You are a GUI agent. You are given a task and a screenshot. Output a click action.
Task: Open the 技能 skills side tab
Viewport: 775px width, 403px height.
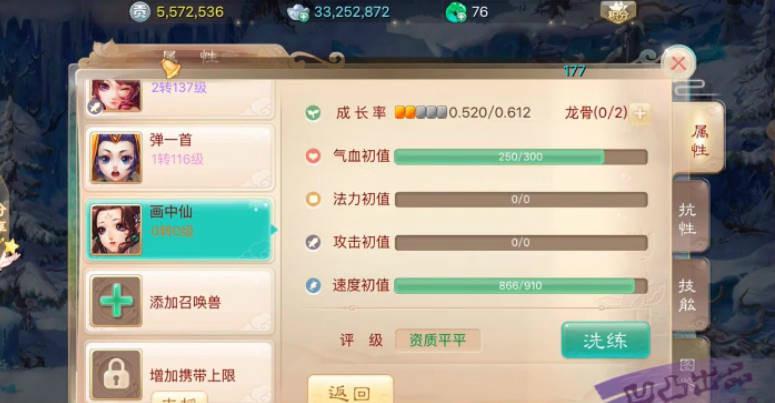[688, 295]
